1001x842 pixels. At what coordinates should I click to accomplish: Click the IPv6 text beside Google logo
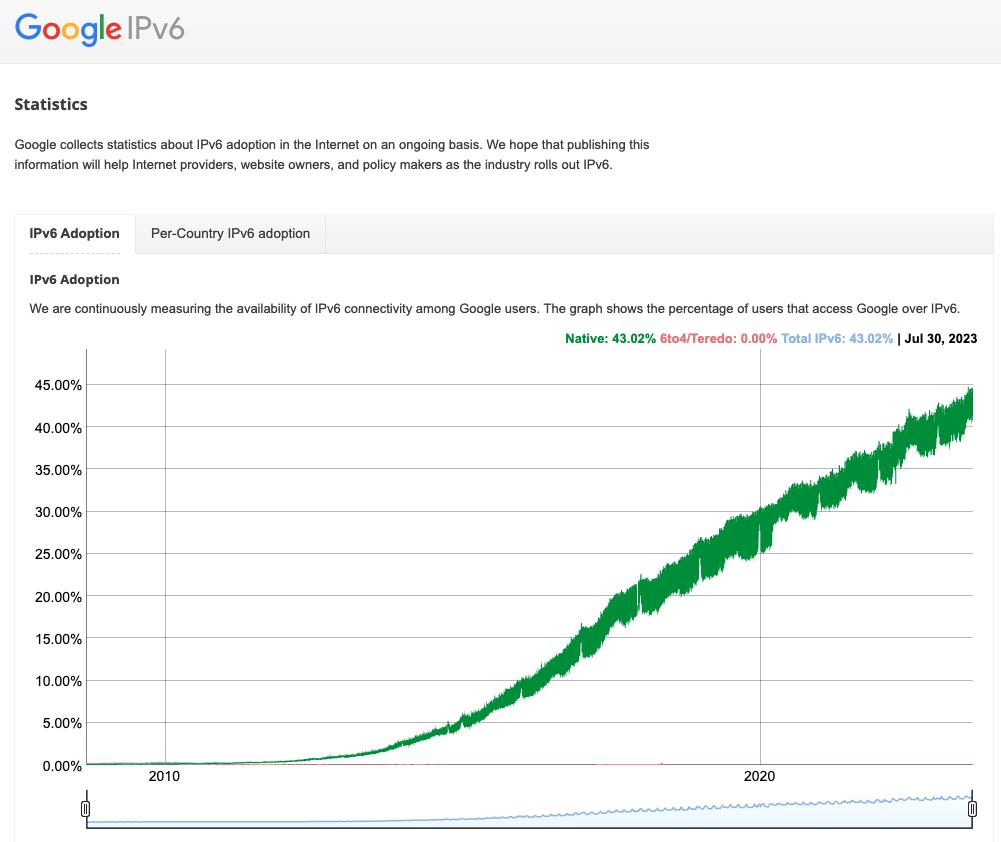pos(156,29)
